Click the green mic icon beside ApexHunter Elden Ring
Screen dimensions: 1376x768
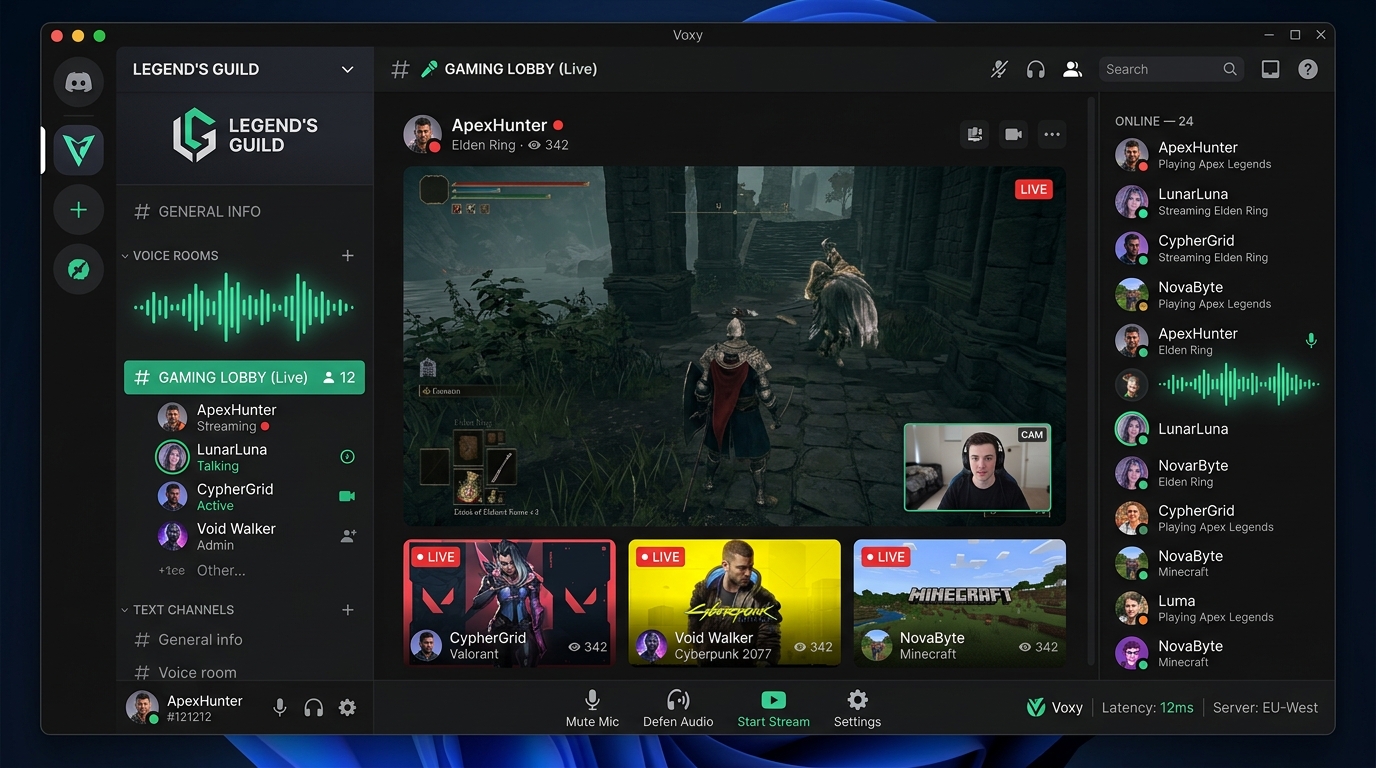1311,341
